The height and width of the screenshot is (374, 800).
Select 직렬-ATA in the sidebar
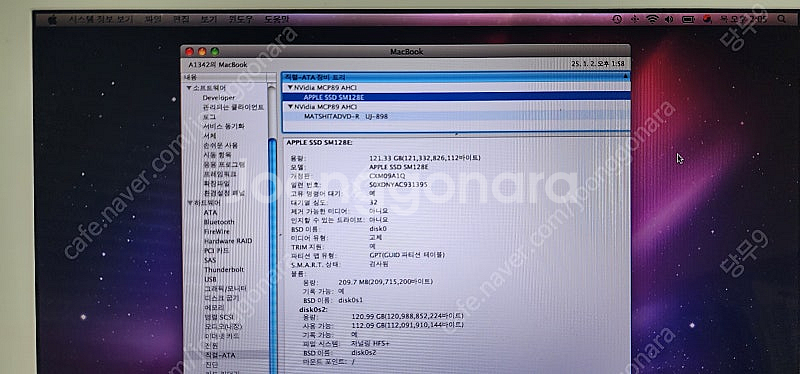click(x=220, y=355)
